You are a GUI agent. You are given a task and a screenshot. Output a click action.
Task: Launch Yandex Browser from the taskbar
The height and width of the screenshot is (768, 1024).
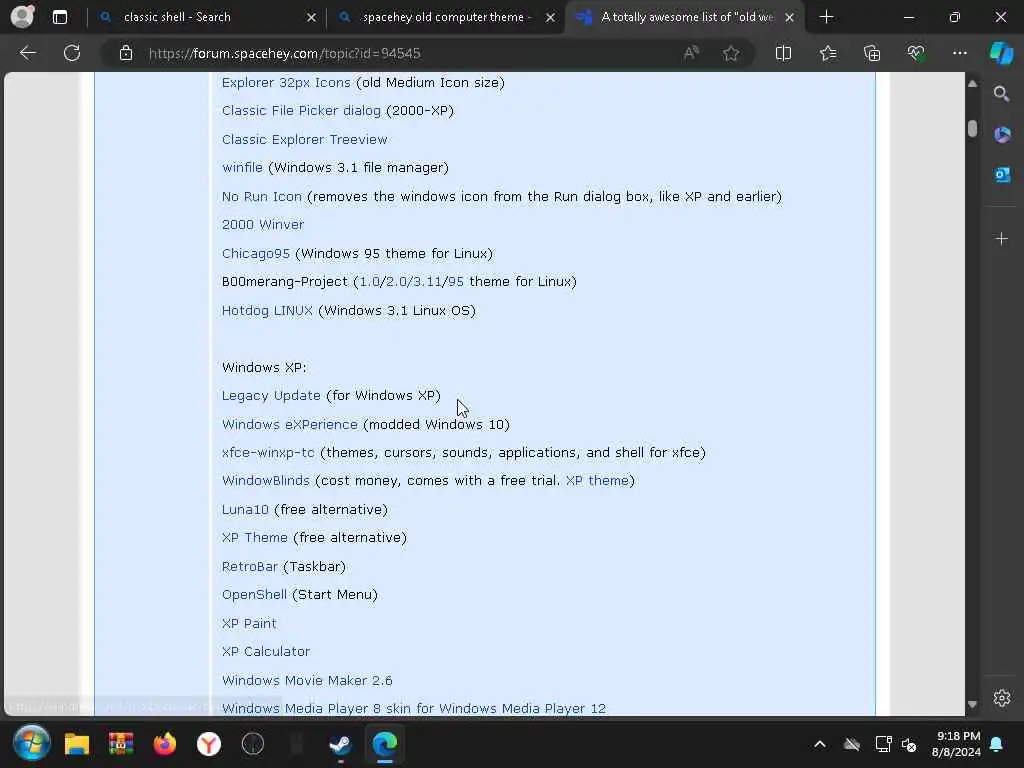(x=209, y=744)
